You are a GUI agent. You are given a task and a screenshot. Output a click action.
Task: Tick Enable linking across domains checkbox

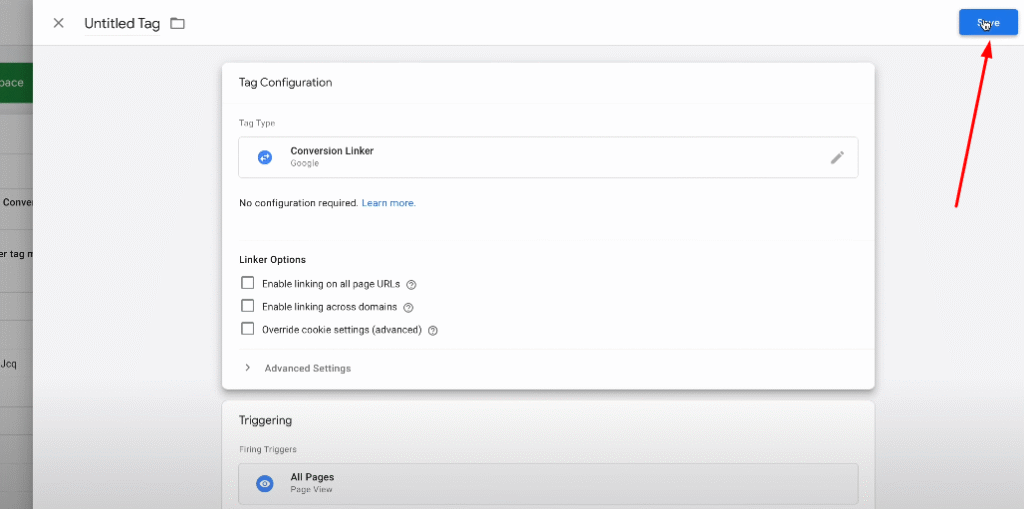pos(248,306)
